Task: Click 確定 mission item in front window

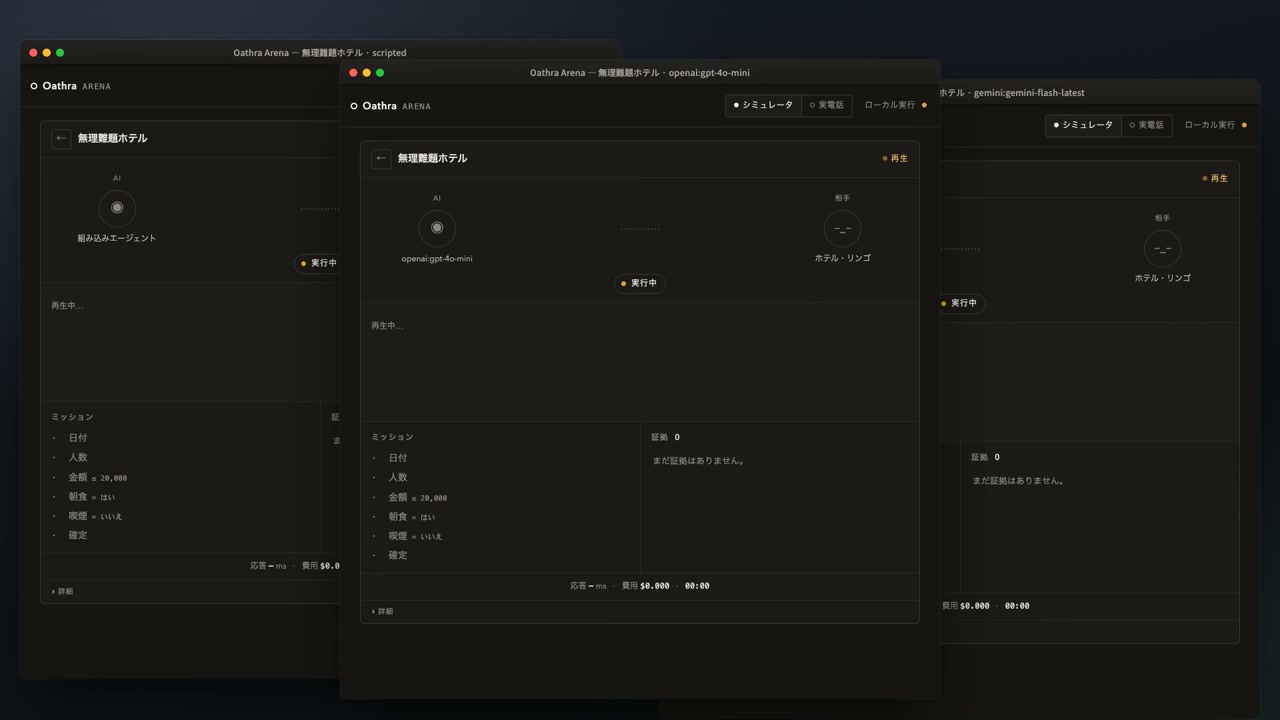Action: pyautogui.click(x=398, y=555)
